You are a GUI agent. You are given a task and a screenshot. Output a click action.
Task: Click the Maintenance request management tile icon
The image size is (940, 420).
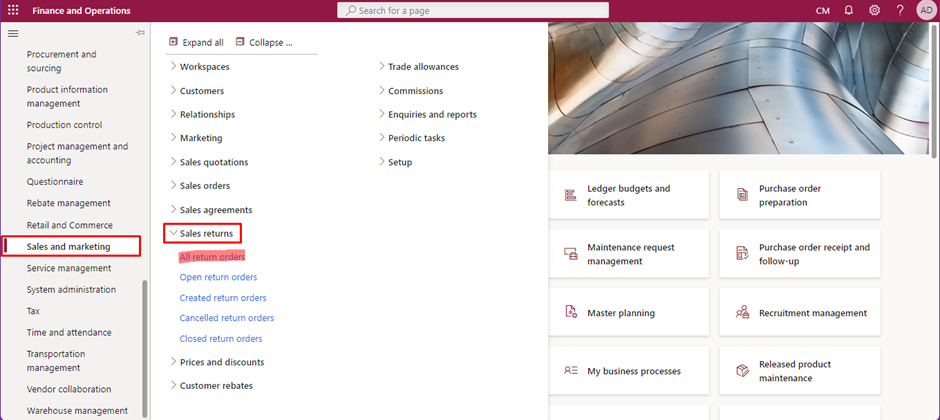pos(570,253)
